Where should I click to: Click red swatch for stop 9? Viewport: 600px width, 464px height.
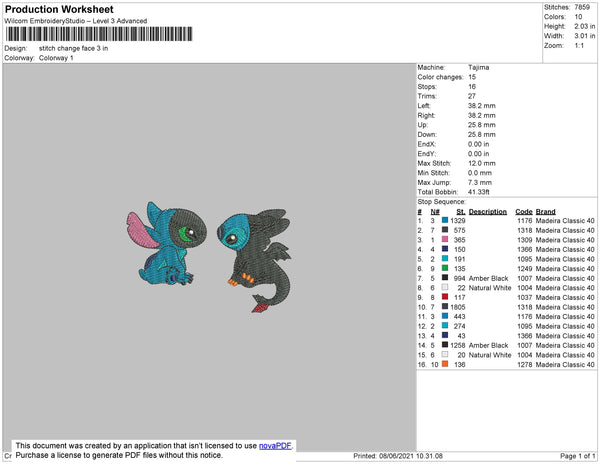[445, 297]
